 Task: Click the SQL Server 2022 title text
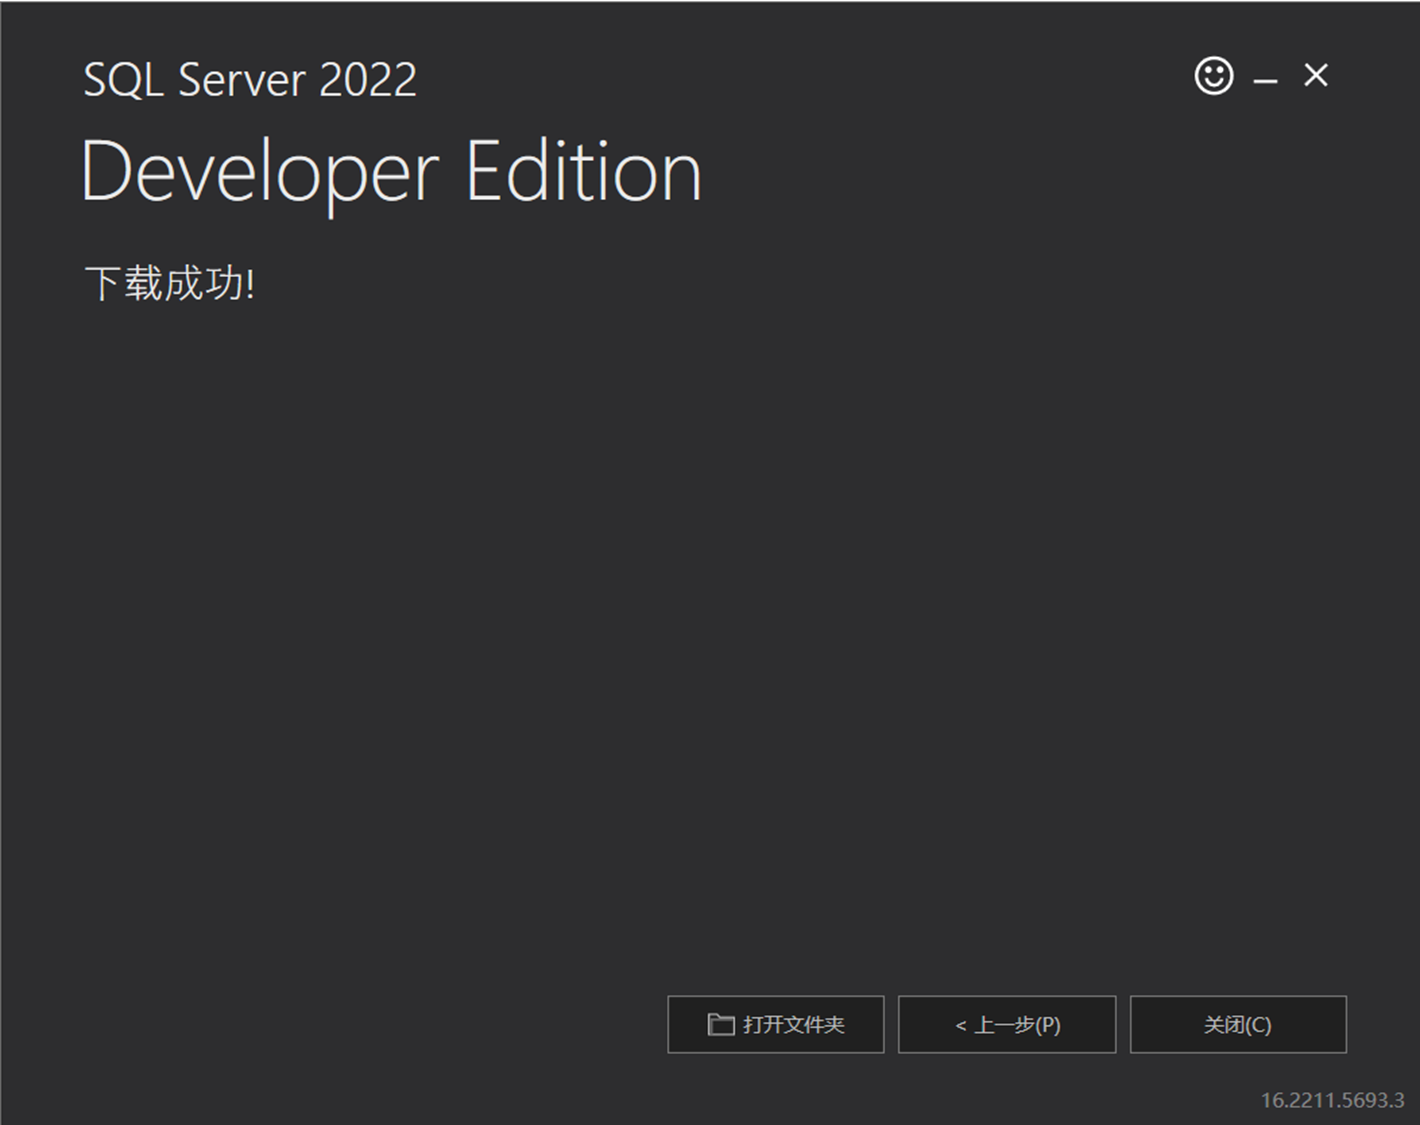coord(250,80)
